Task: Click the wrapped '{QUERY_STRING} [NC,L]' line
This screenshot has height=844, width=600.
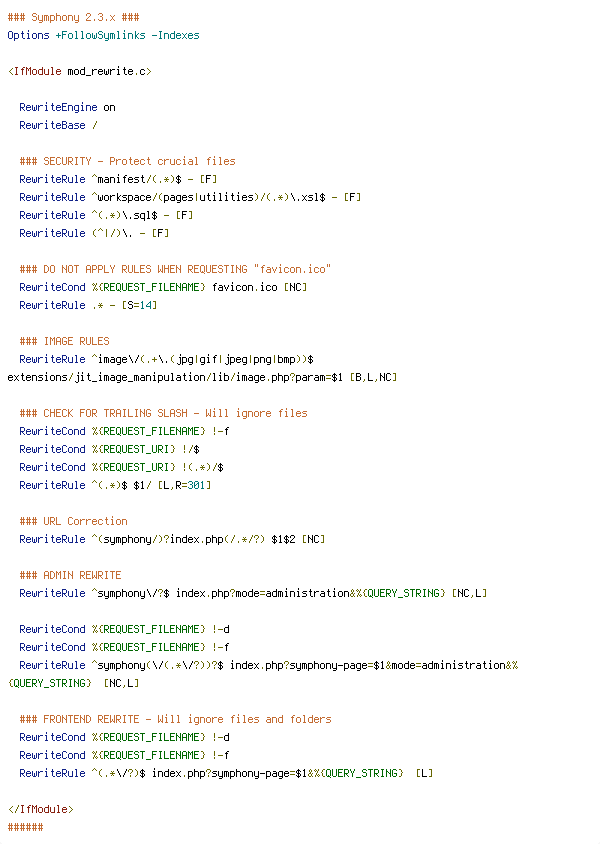Action: pos(73,684)
